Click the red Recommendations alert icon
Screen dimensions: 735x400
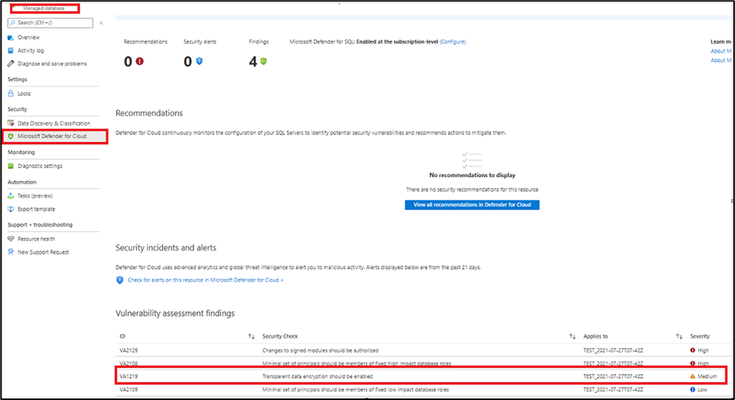pos(140,61)
